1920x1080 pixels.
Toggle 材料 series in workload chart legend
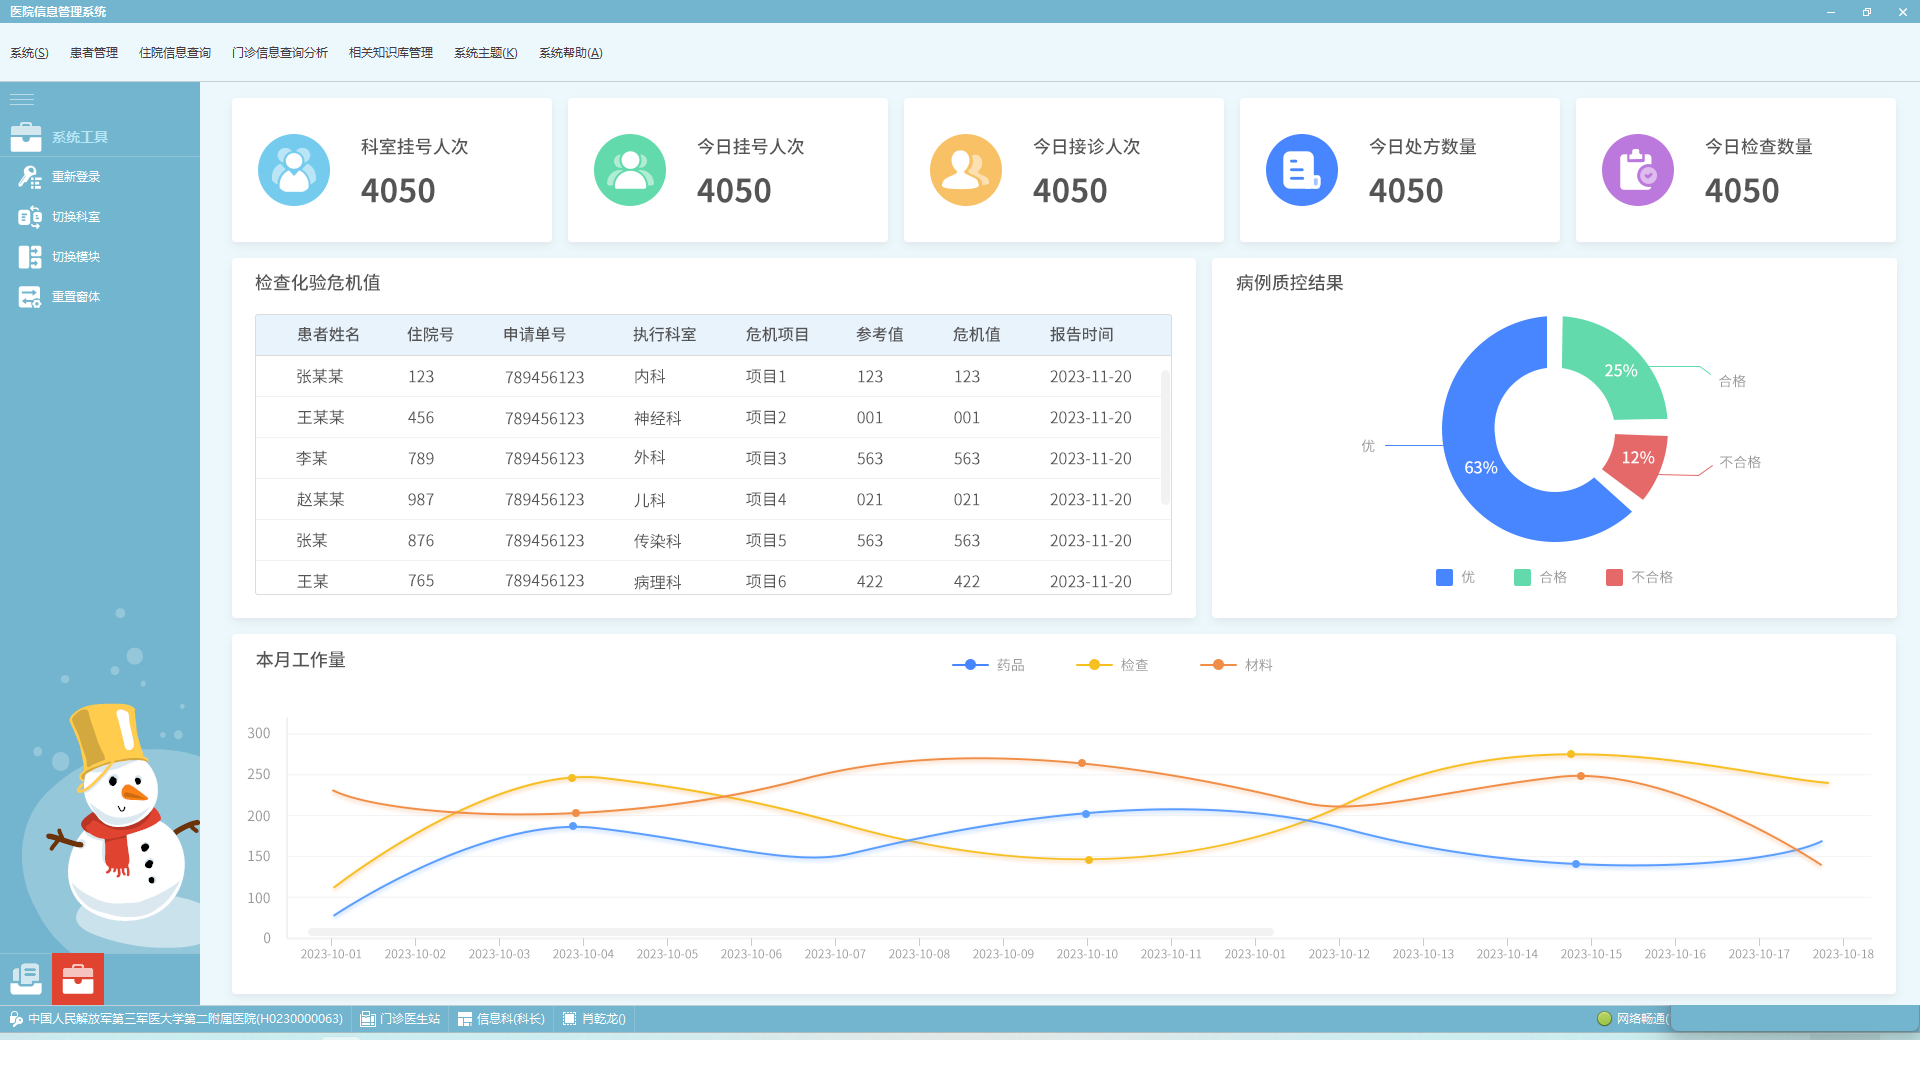tap(1236, 665)
